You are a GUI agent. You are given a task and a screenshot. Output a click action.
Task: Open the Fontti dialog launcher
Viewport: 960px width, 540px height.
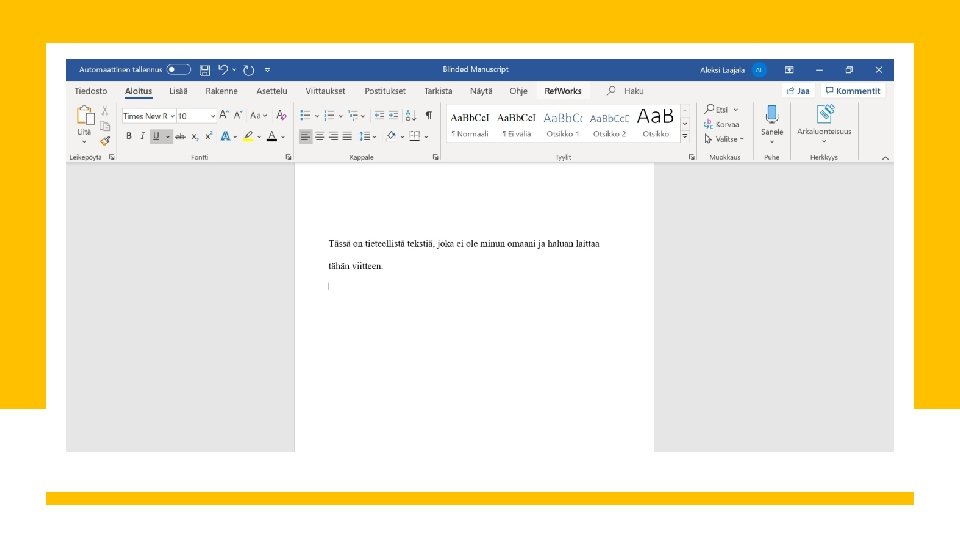pos(288,157)
